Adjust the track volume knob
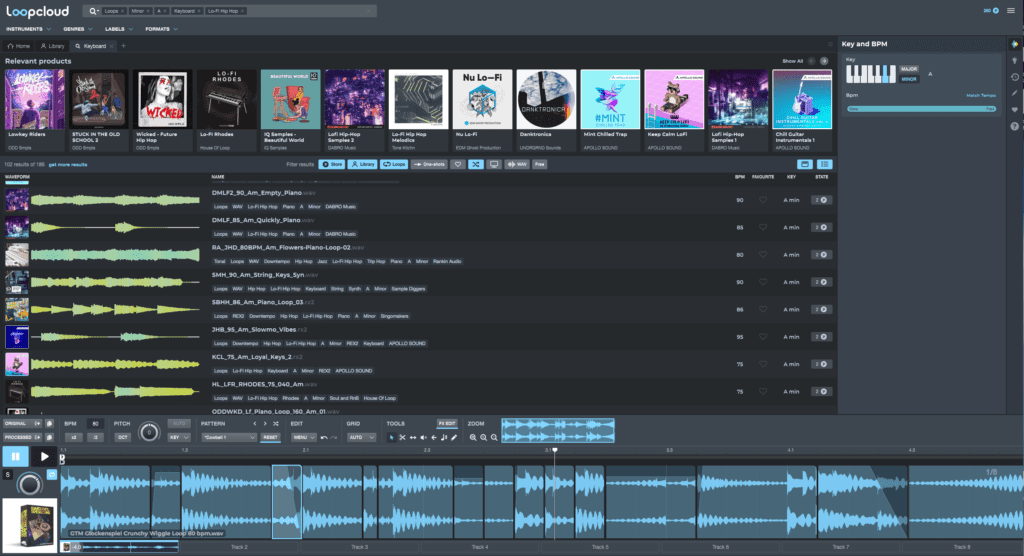Screen dimensions: 1024x556 [x=29, y=484]
